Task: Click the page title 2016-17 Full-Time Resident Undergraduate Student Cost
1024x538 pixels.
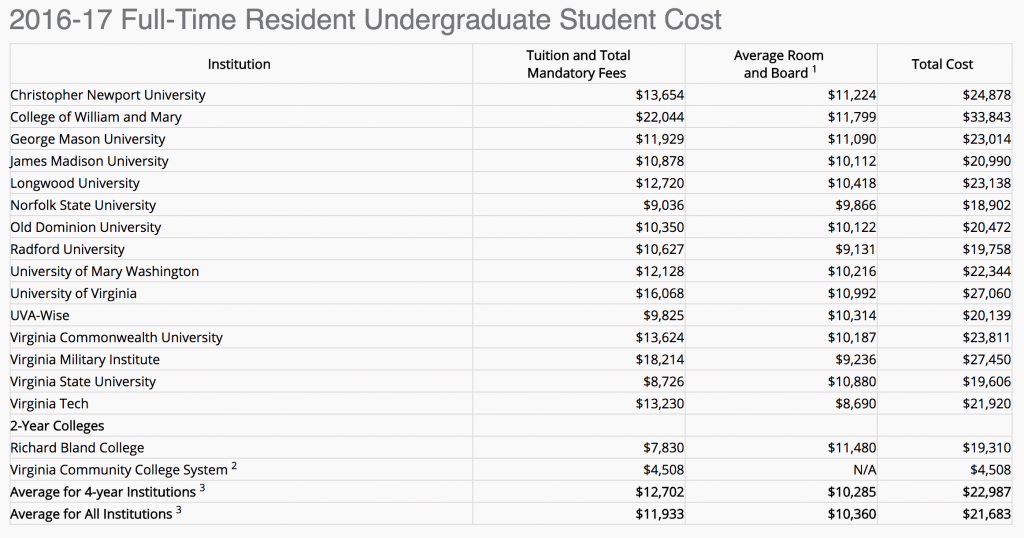Action: click(x=364, y=21)
